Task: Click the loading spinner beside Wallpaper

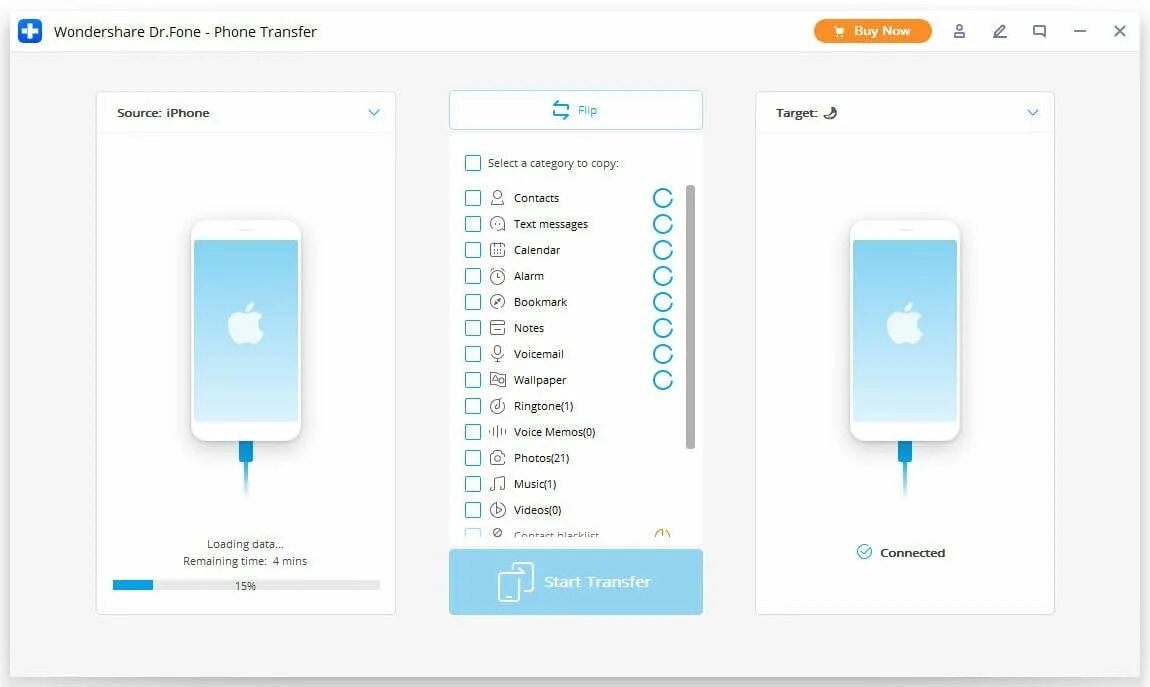Action: click(662, 380)
